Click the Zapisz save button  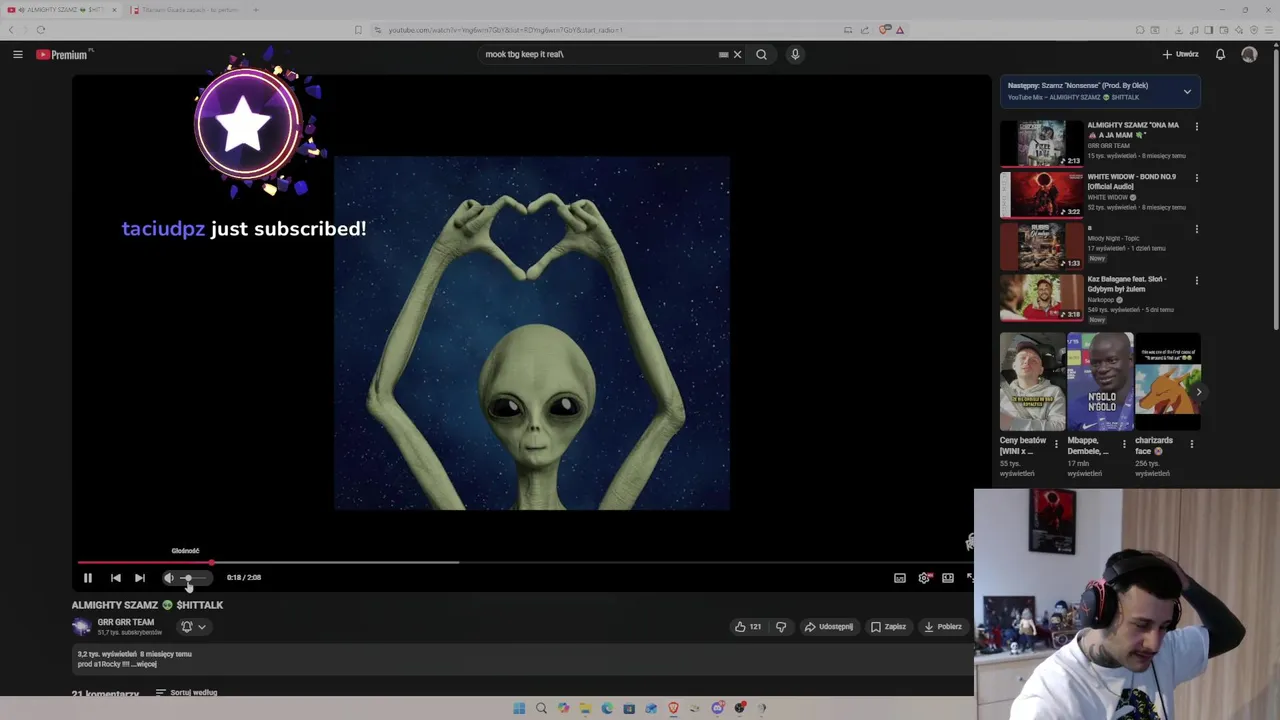pos(888,627)
